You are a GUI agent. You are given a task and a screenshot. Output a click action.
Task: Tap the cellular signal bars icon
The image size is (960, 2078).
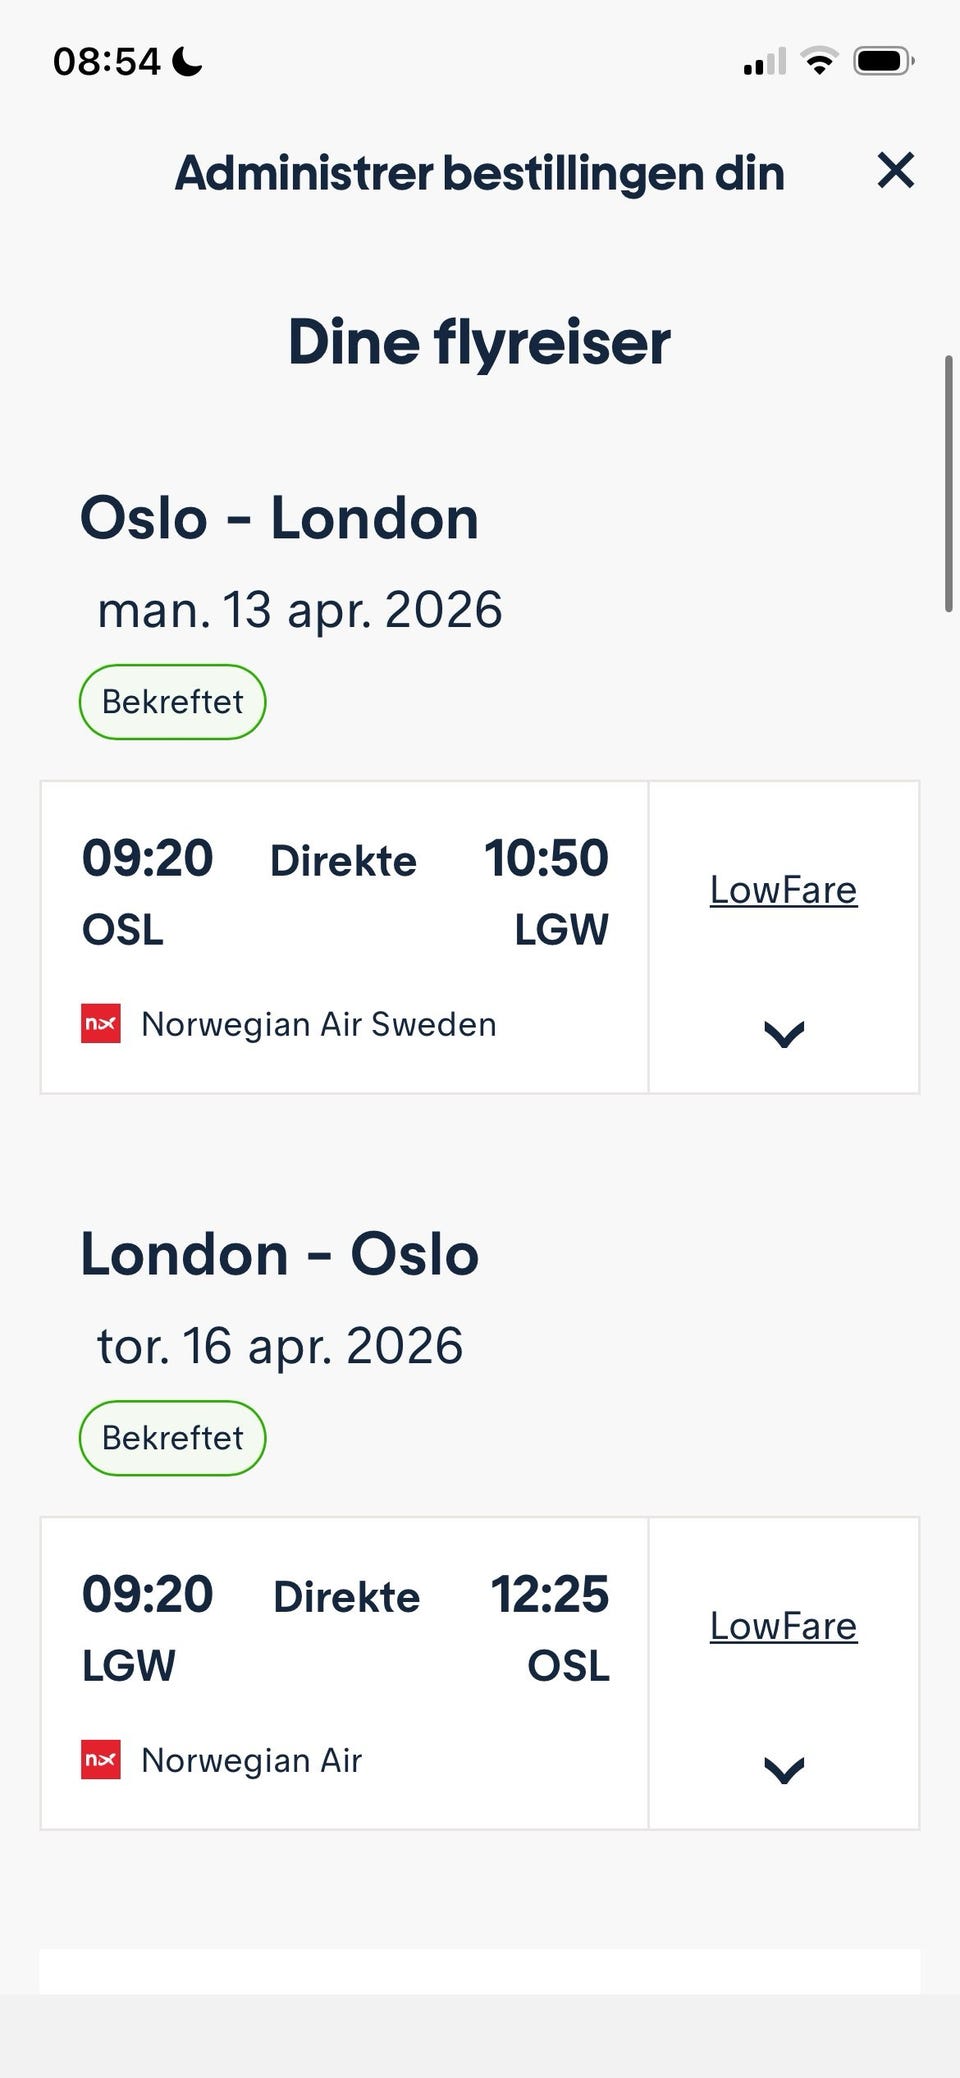[x=764, y=63]
